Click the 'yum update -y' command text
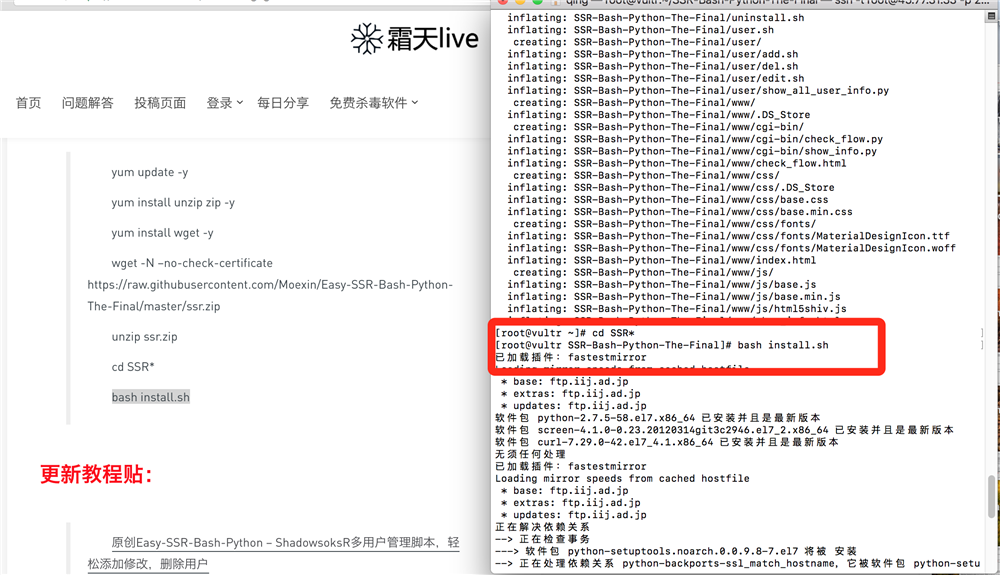The image size is (1000, 575). coord(150,172)
